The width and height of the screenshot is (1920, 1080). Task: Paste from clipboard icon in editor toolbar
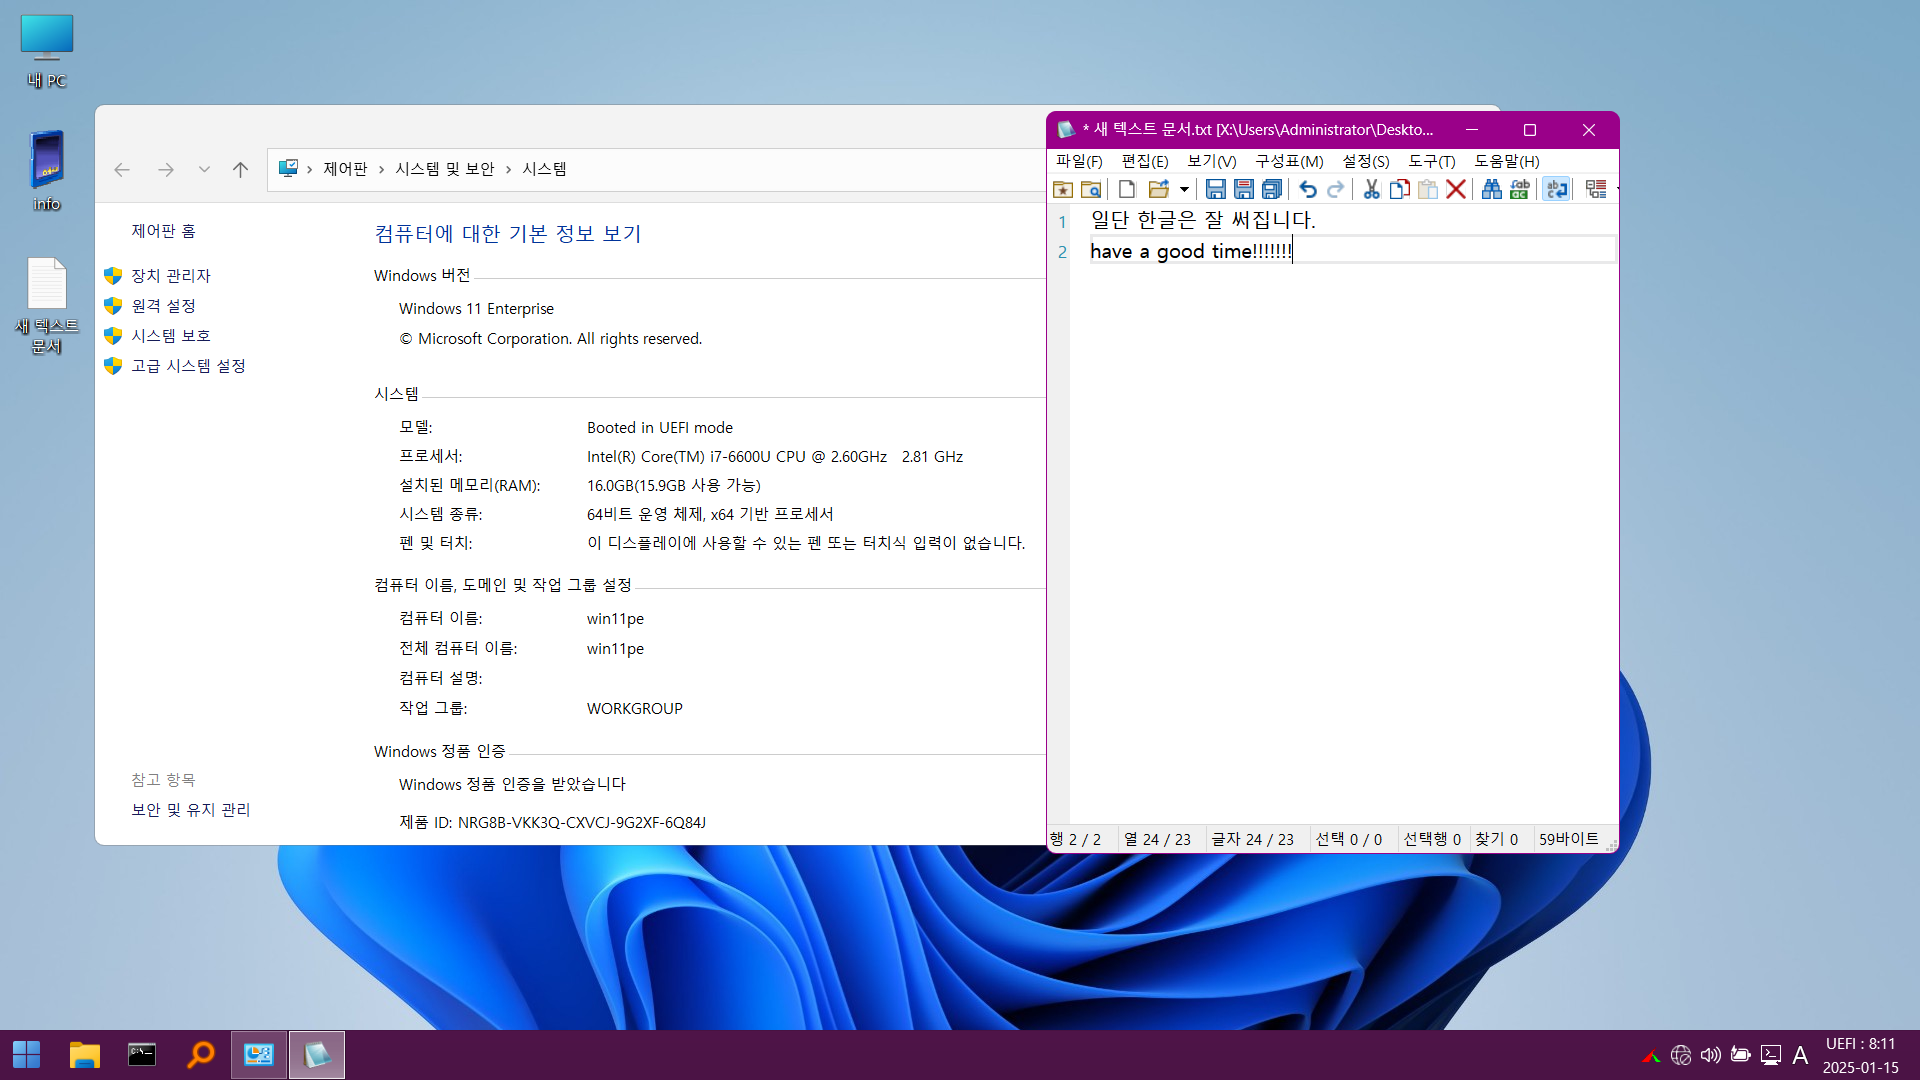(x=1428, y=189)
